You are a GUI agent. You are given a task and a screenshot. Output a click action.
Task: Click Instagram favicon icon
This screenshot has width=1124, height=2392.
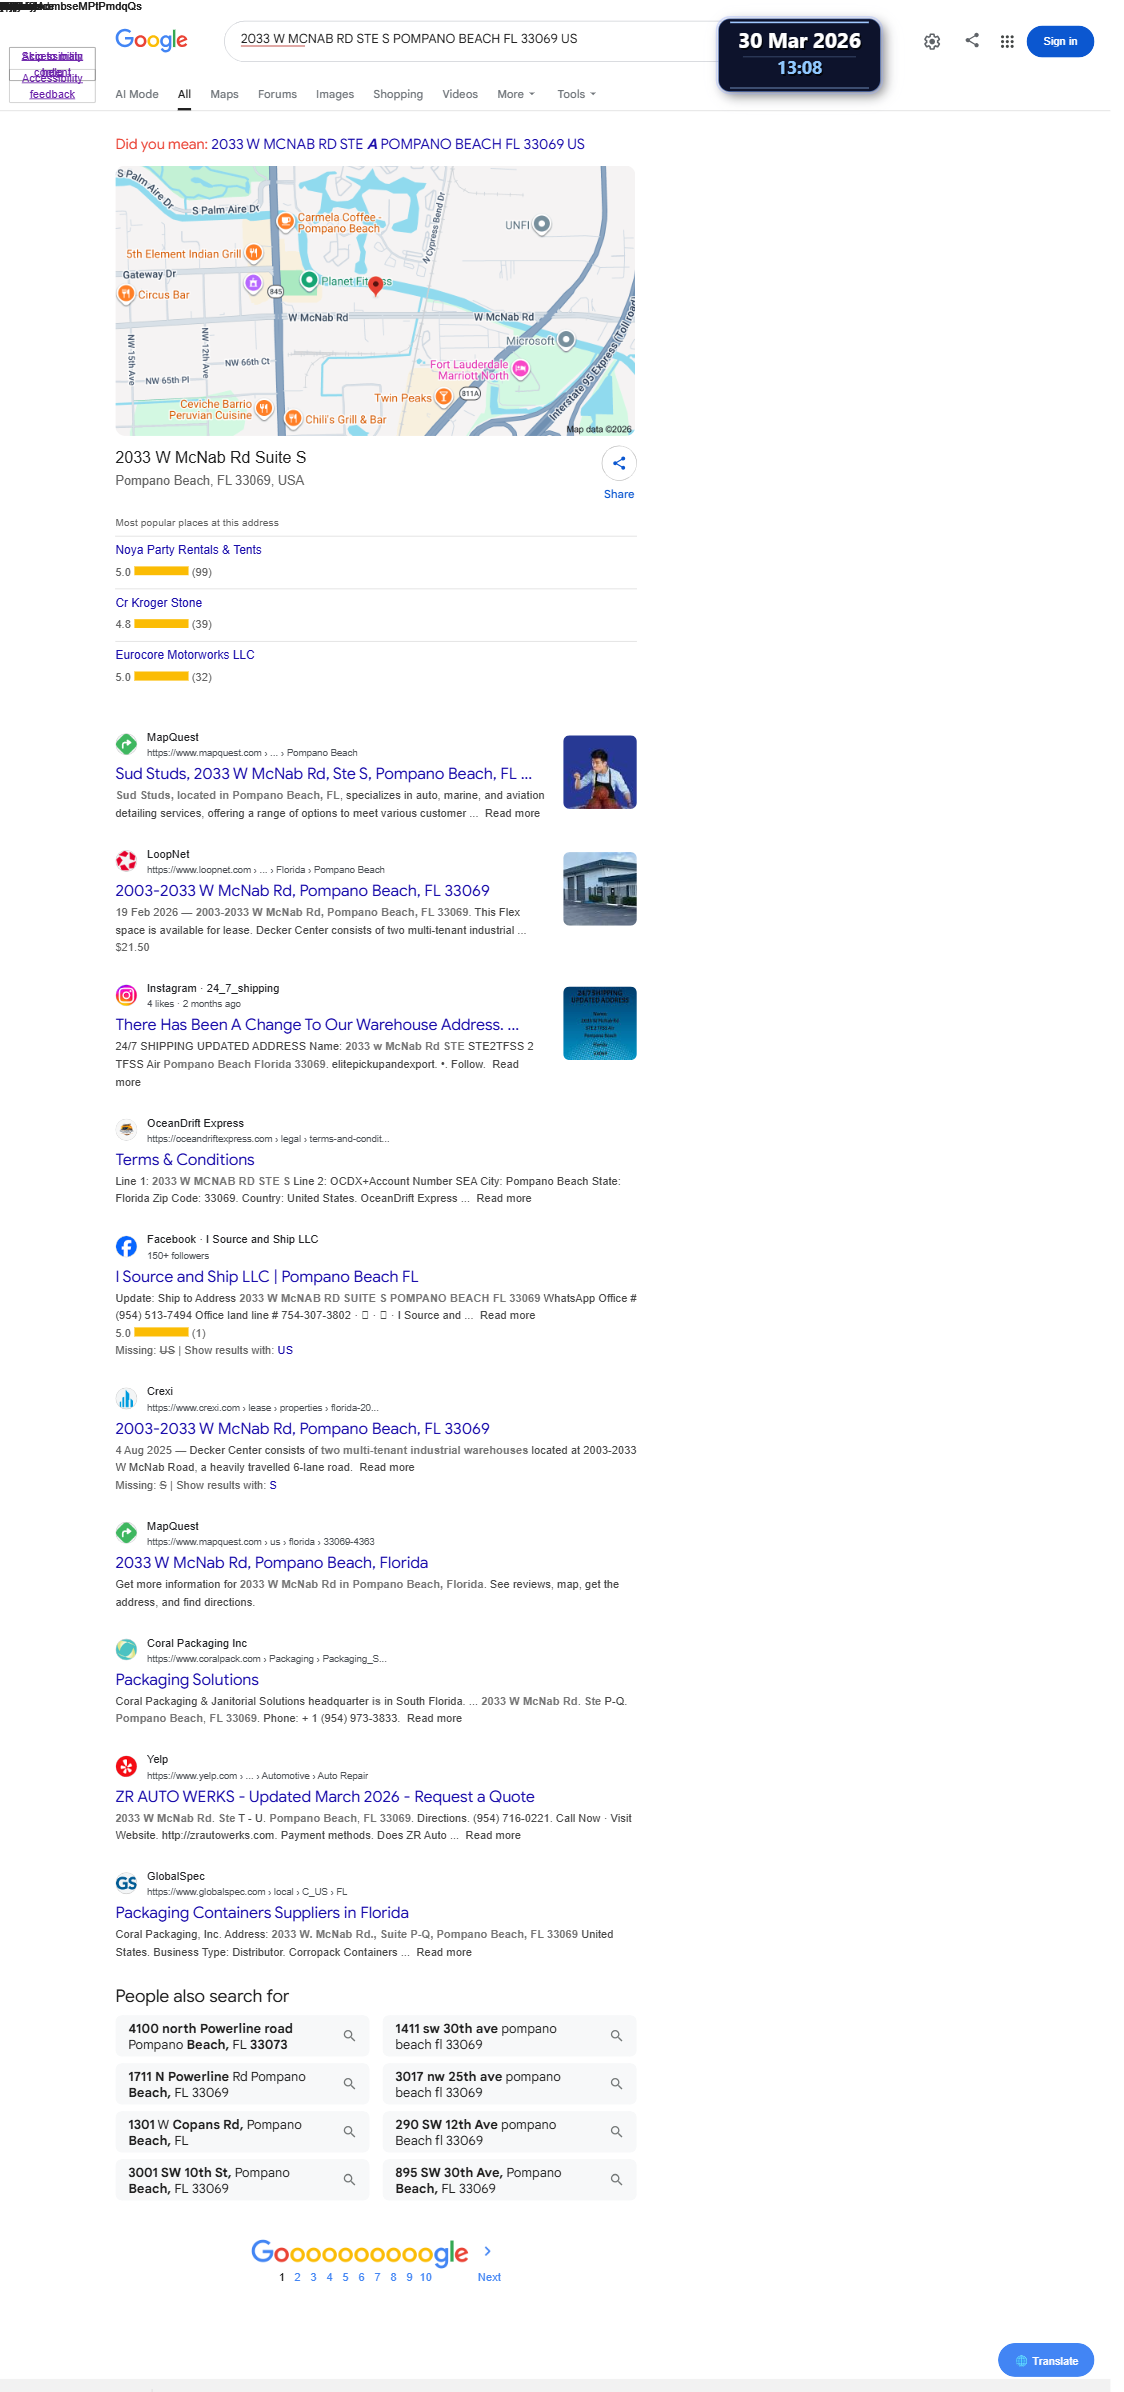click(x=126, y=995)
